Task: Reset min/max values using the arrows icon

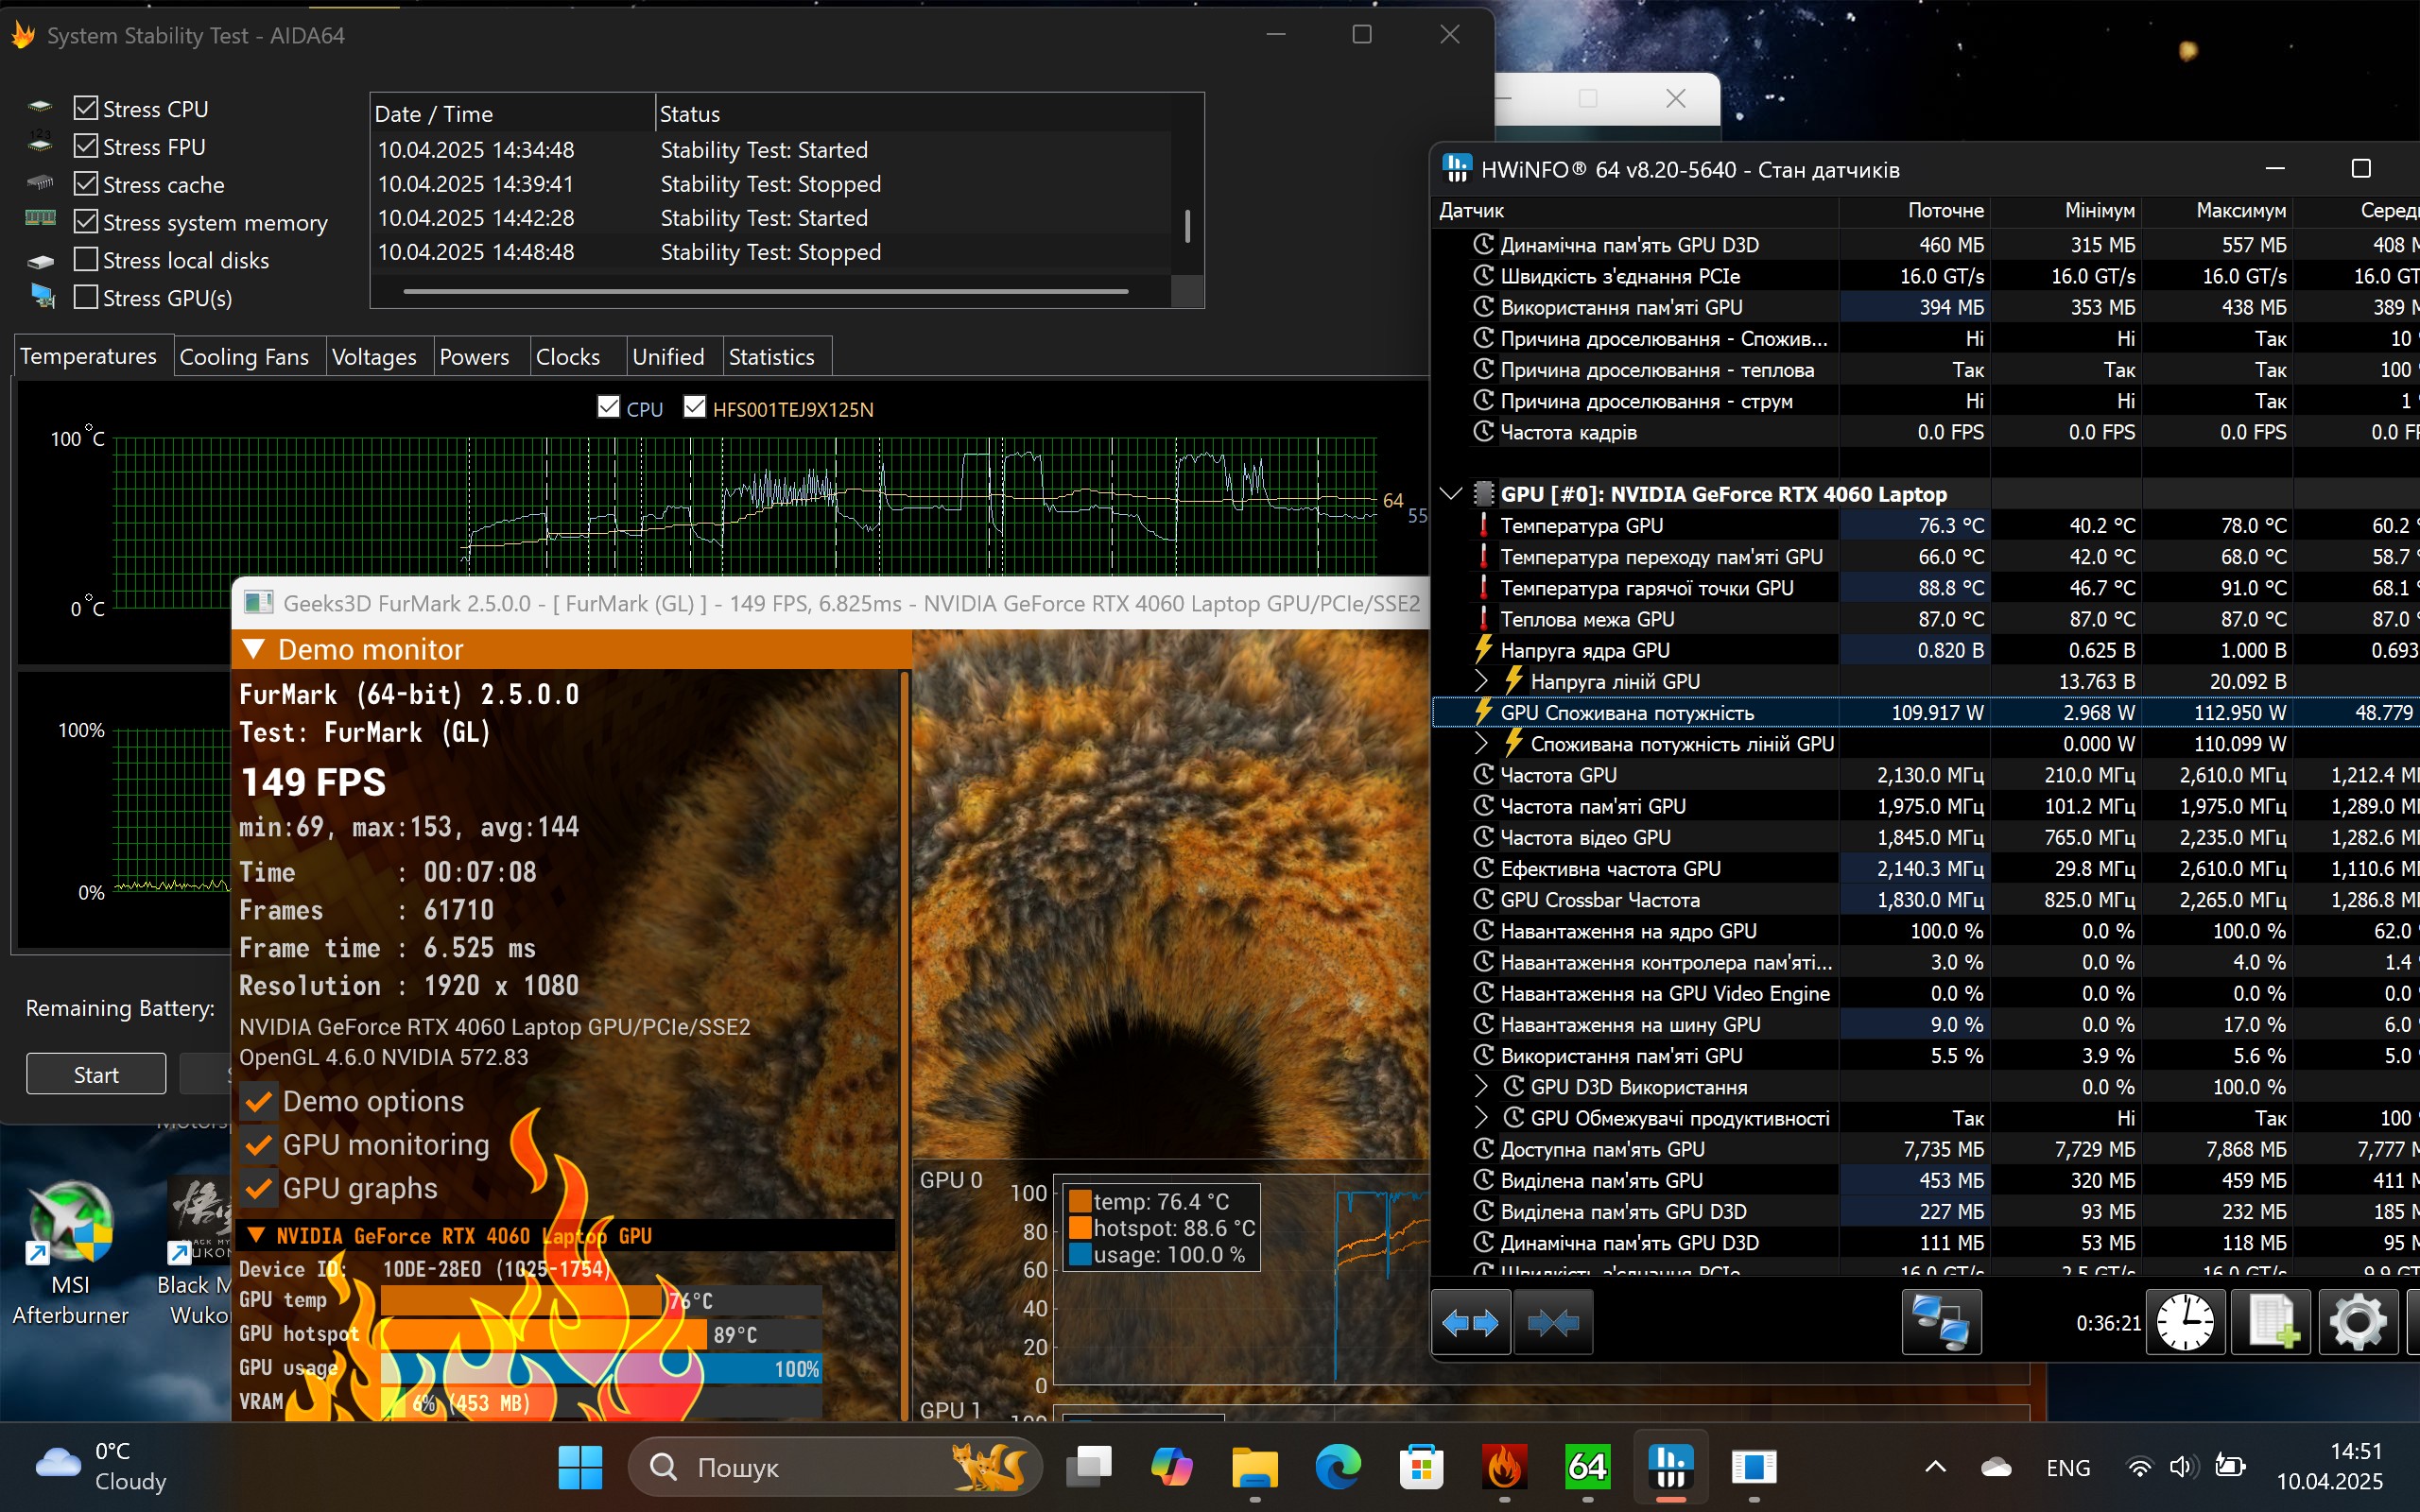Action: 1470,1322
